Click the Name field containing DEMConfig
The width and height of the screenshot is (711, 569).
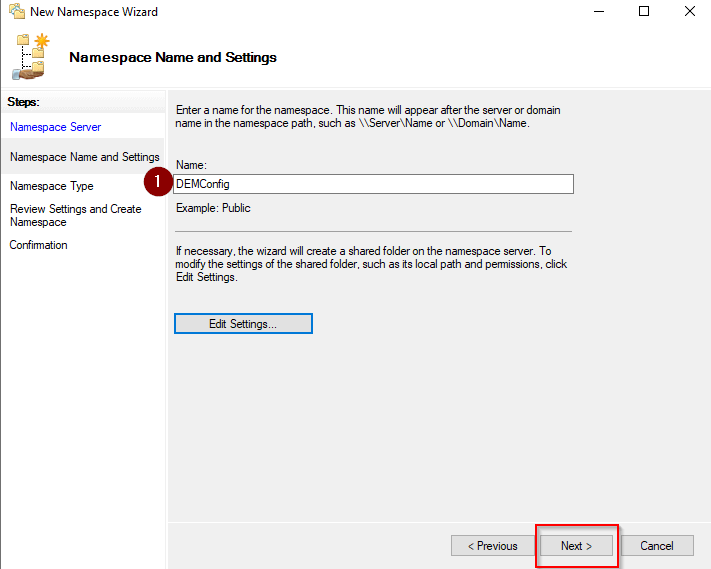(x=374, y=184)
